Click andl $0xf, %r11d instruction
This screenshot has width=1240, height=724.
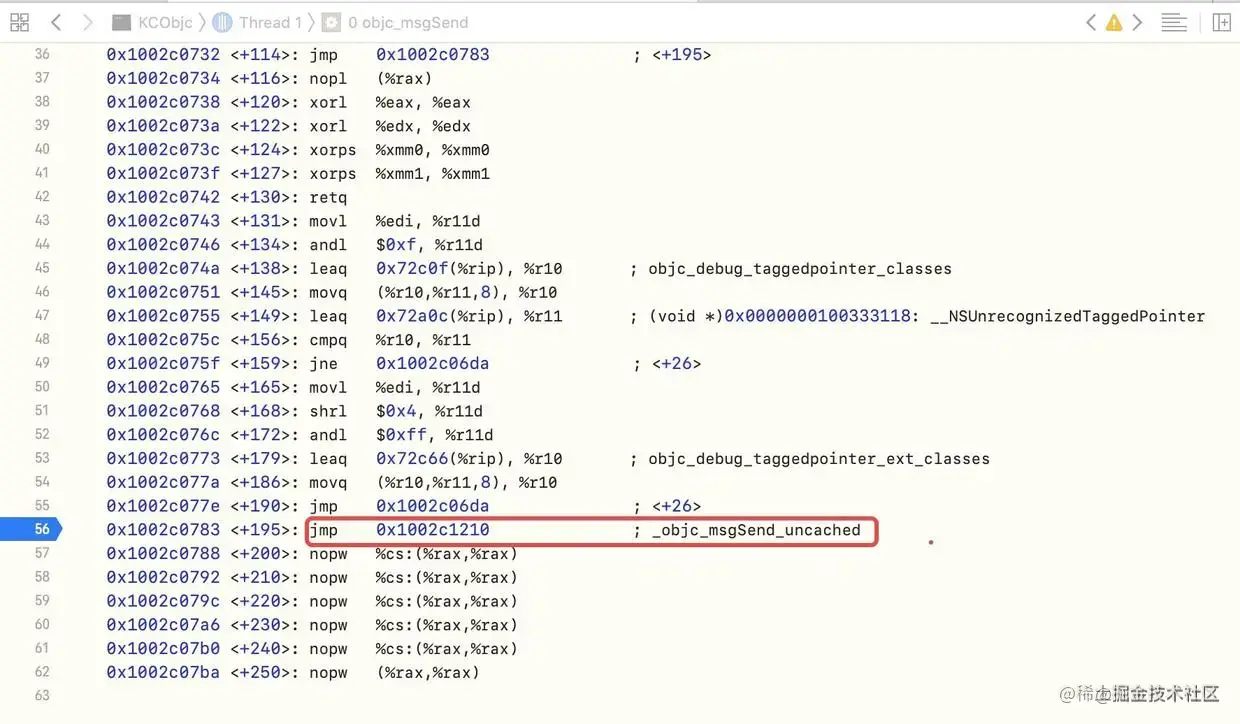pos(395,245)
